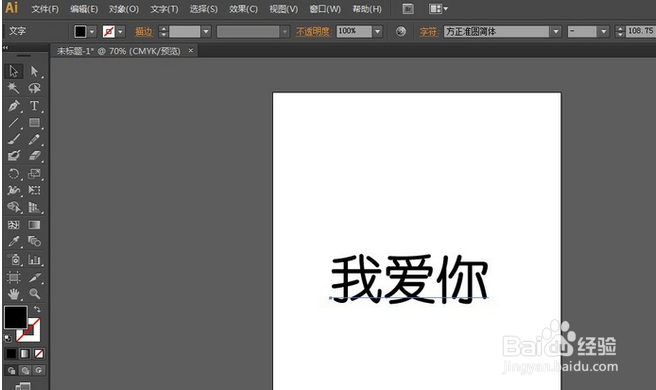Switch to Draw Normal mode
The height and width of the screenshot is (390, 656).
11,370
